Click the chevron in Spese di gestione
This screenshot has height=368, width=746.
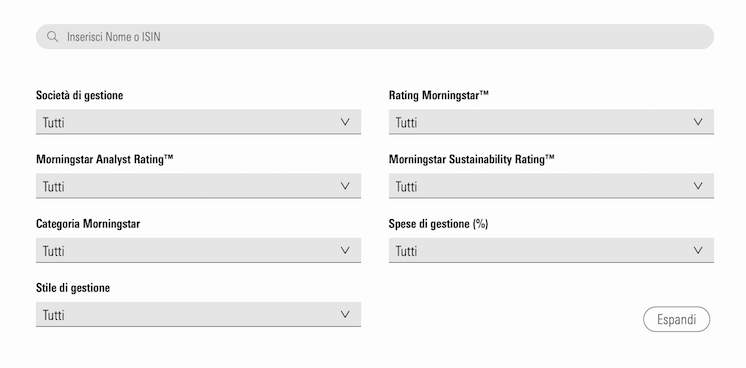[x=698, y=250]
